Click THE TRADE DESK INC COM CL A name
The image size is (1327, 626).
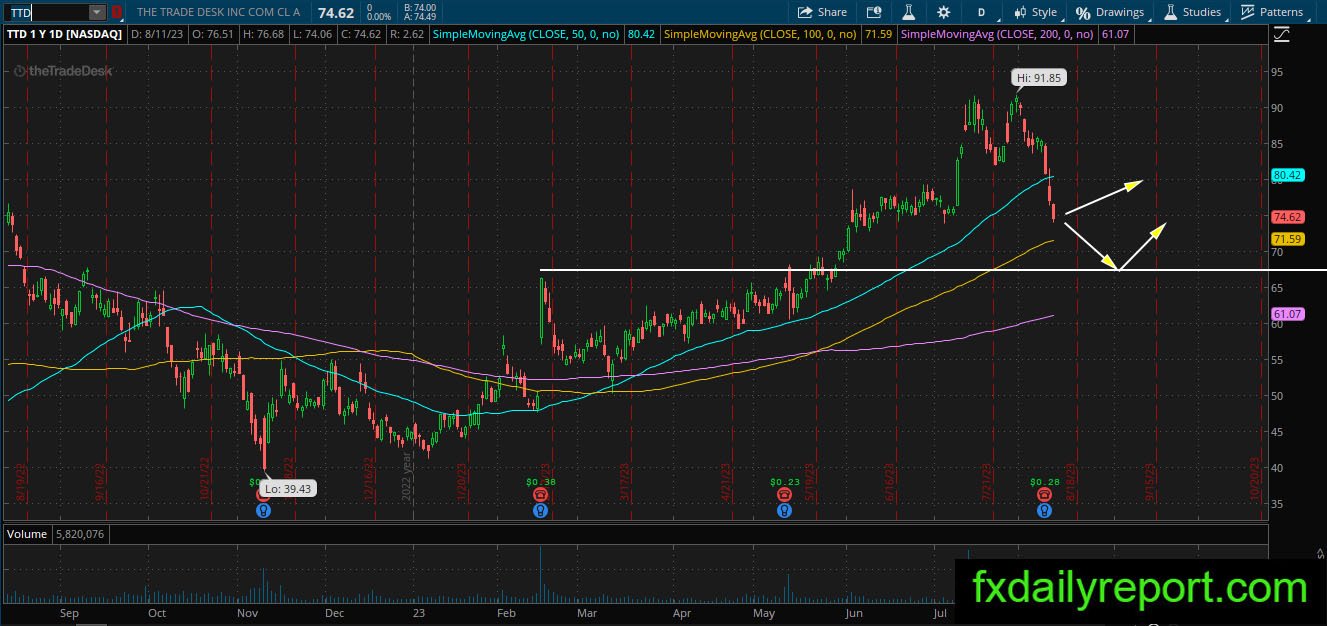tap(218, 12)
